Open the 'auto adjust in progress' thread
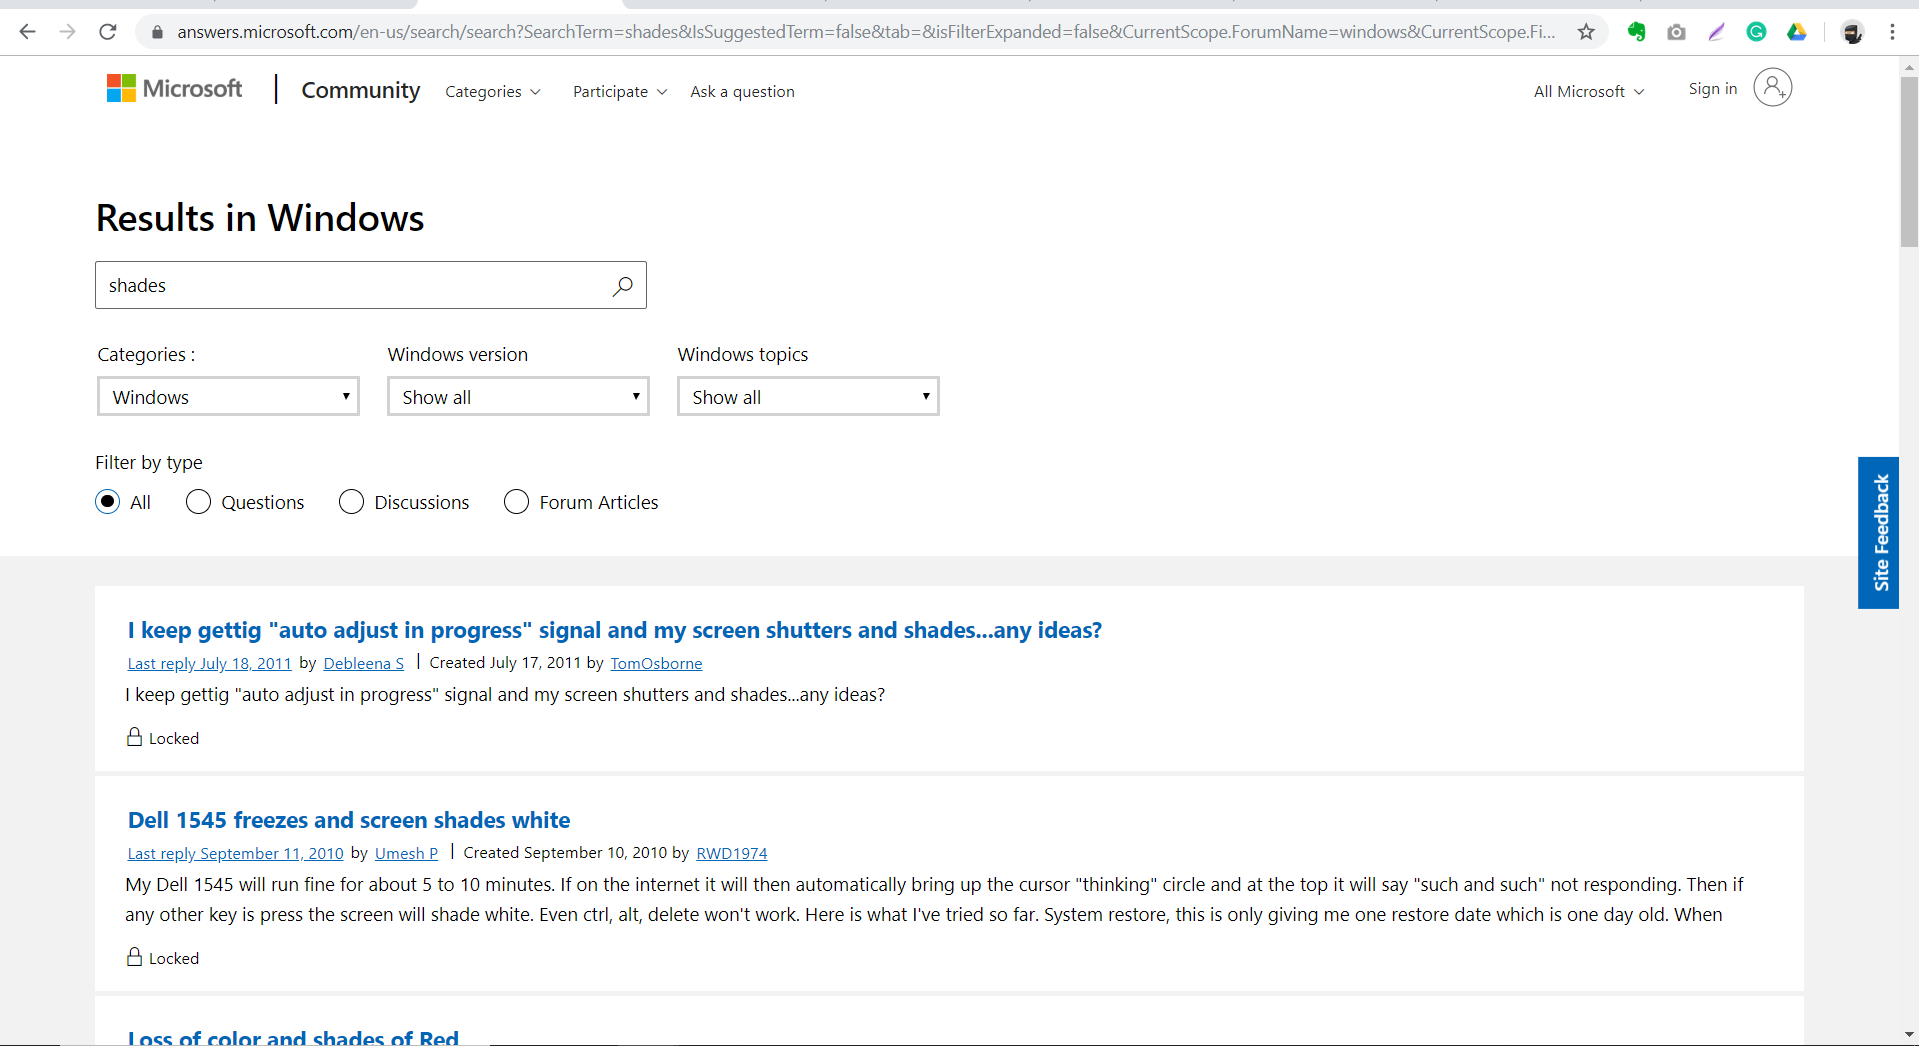Viewport: 1919px width, 1046px height. (x=615, y=630)
